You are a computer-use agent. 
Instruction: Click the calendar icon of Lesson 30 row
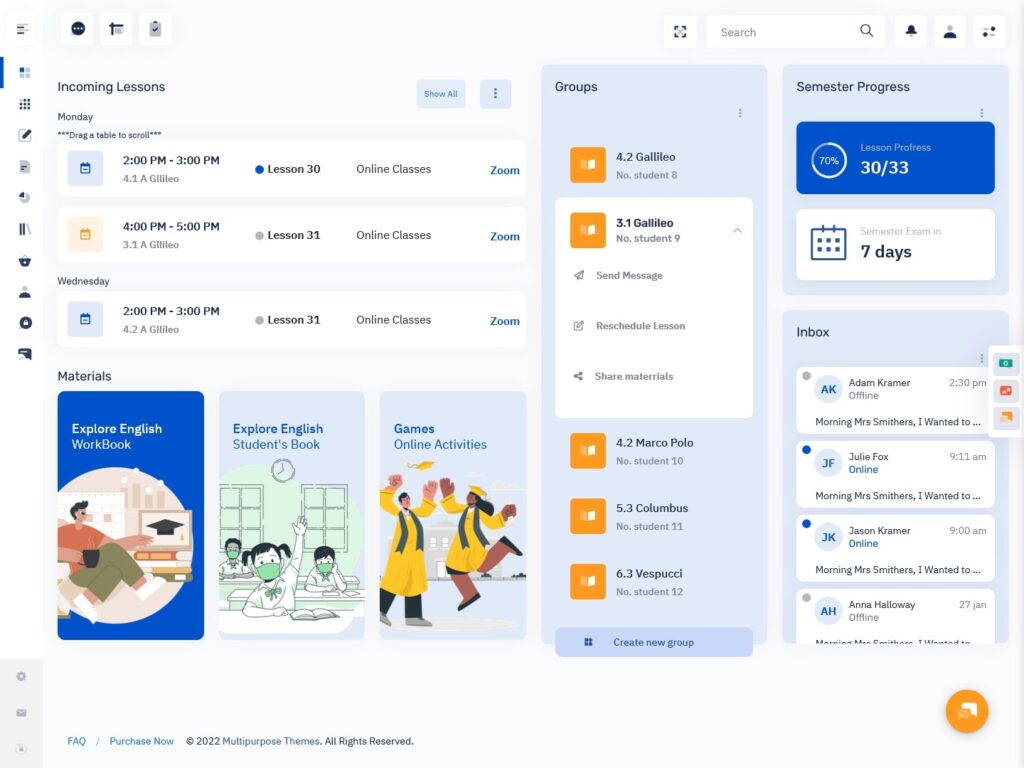[x=86, y=168]
